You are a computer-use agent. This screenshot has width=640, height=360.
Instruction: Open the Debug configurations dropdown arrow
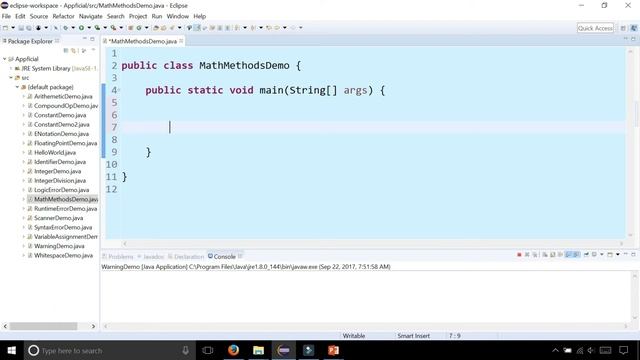coord(73,28)
